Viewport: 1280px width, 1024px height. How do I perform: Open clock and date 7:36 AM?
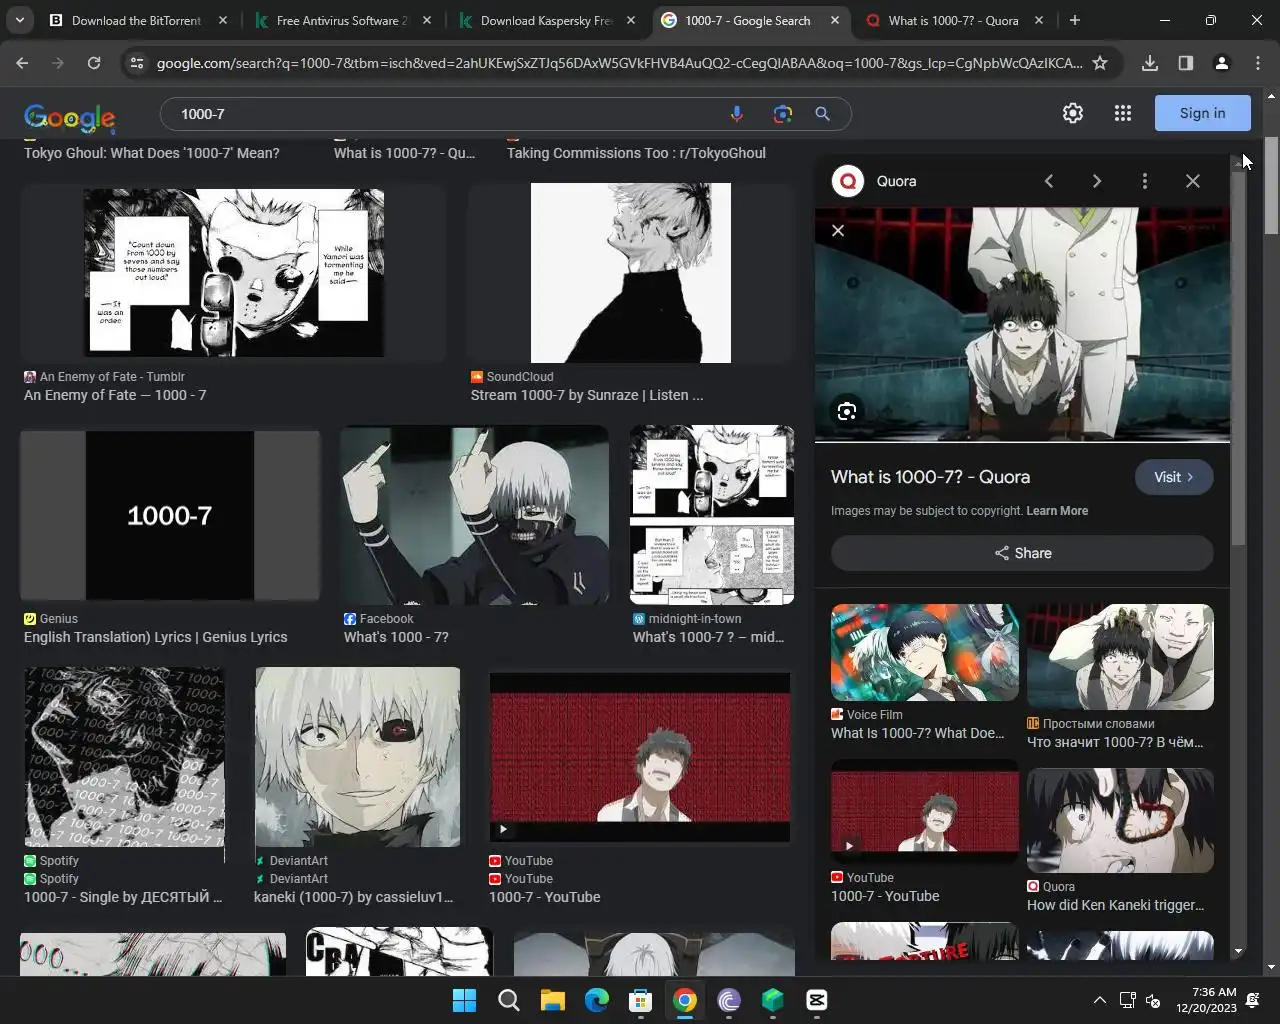coord(1207,1000)
